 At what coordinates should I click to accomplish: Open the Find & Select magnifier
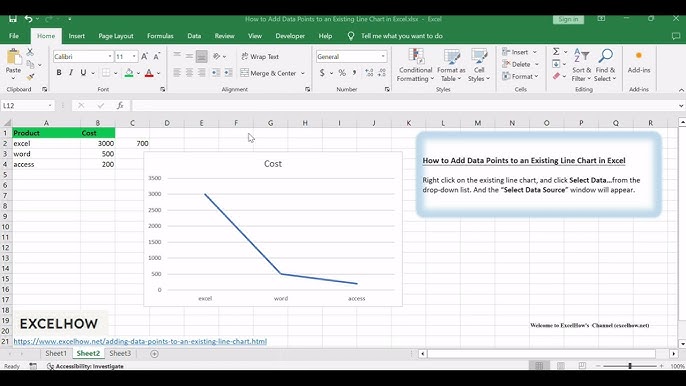coord(606,65)
